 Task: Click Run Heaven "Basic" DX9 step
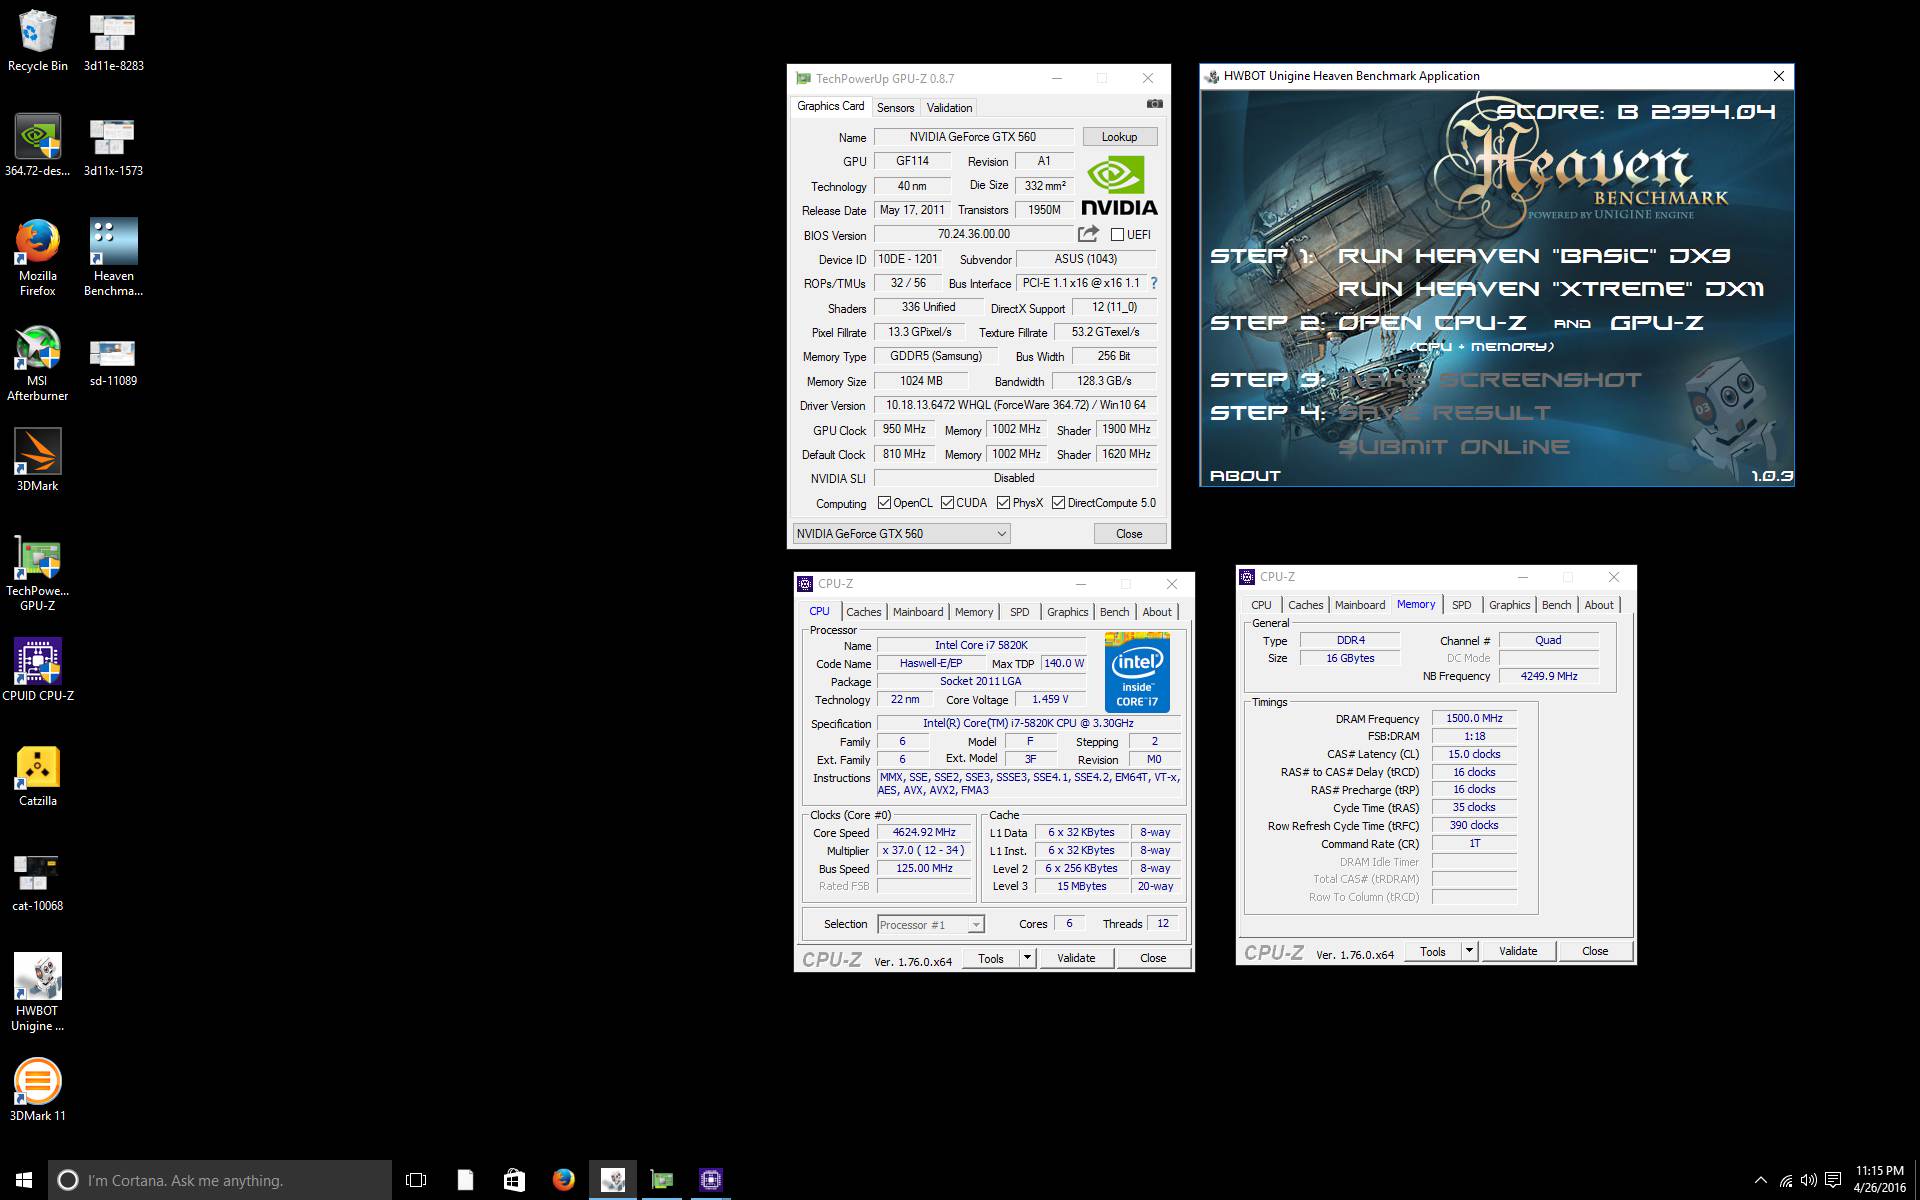click(1534, 256)
